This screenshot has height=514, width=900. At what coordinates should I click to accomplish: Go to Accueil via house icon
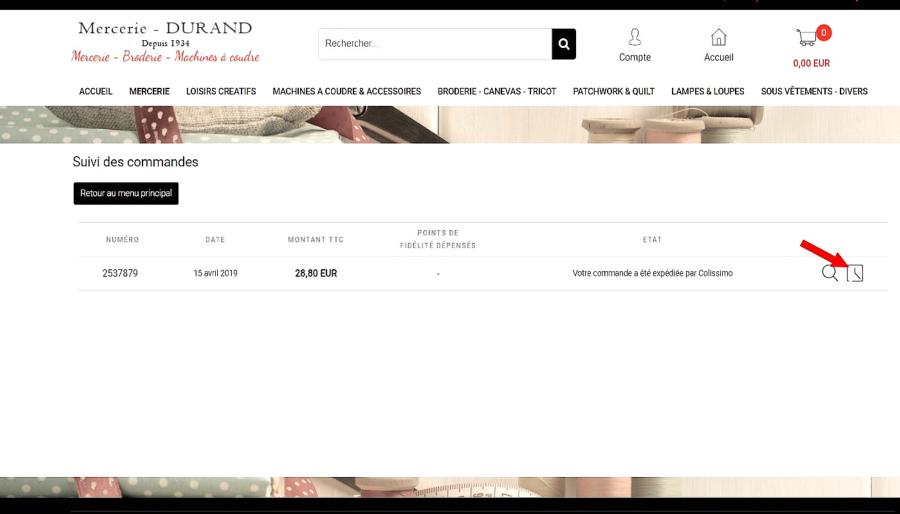click(x=719, y=37)
